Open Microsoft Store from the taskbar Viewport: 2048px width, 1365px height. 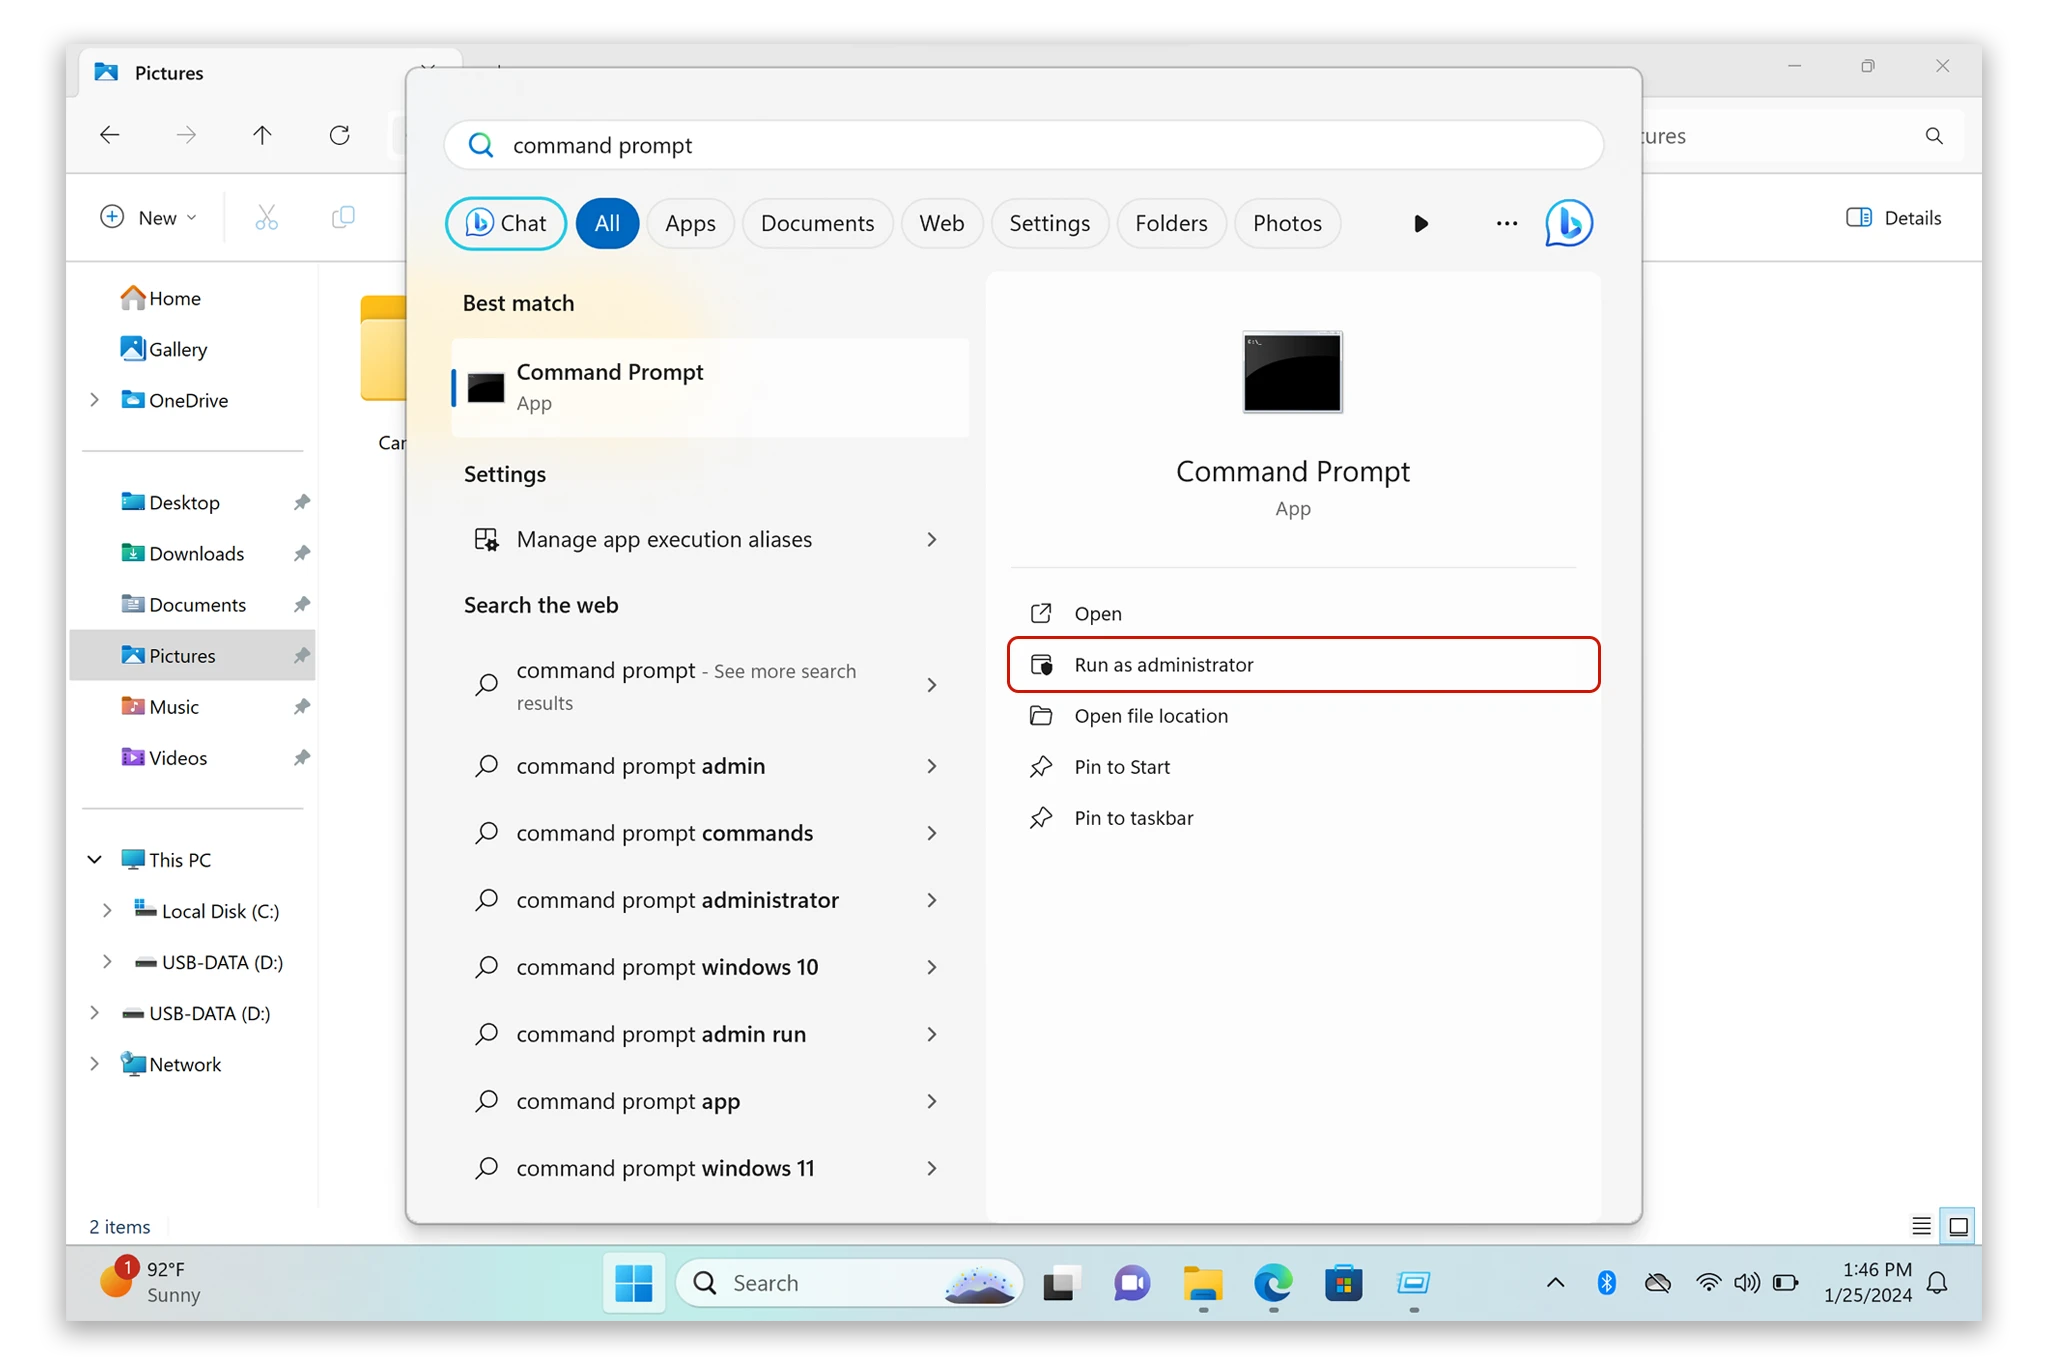[1343, 1282]
